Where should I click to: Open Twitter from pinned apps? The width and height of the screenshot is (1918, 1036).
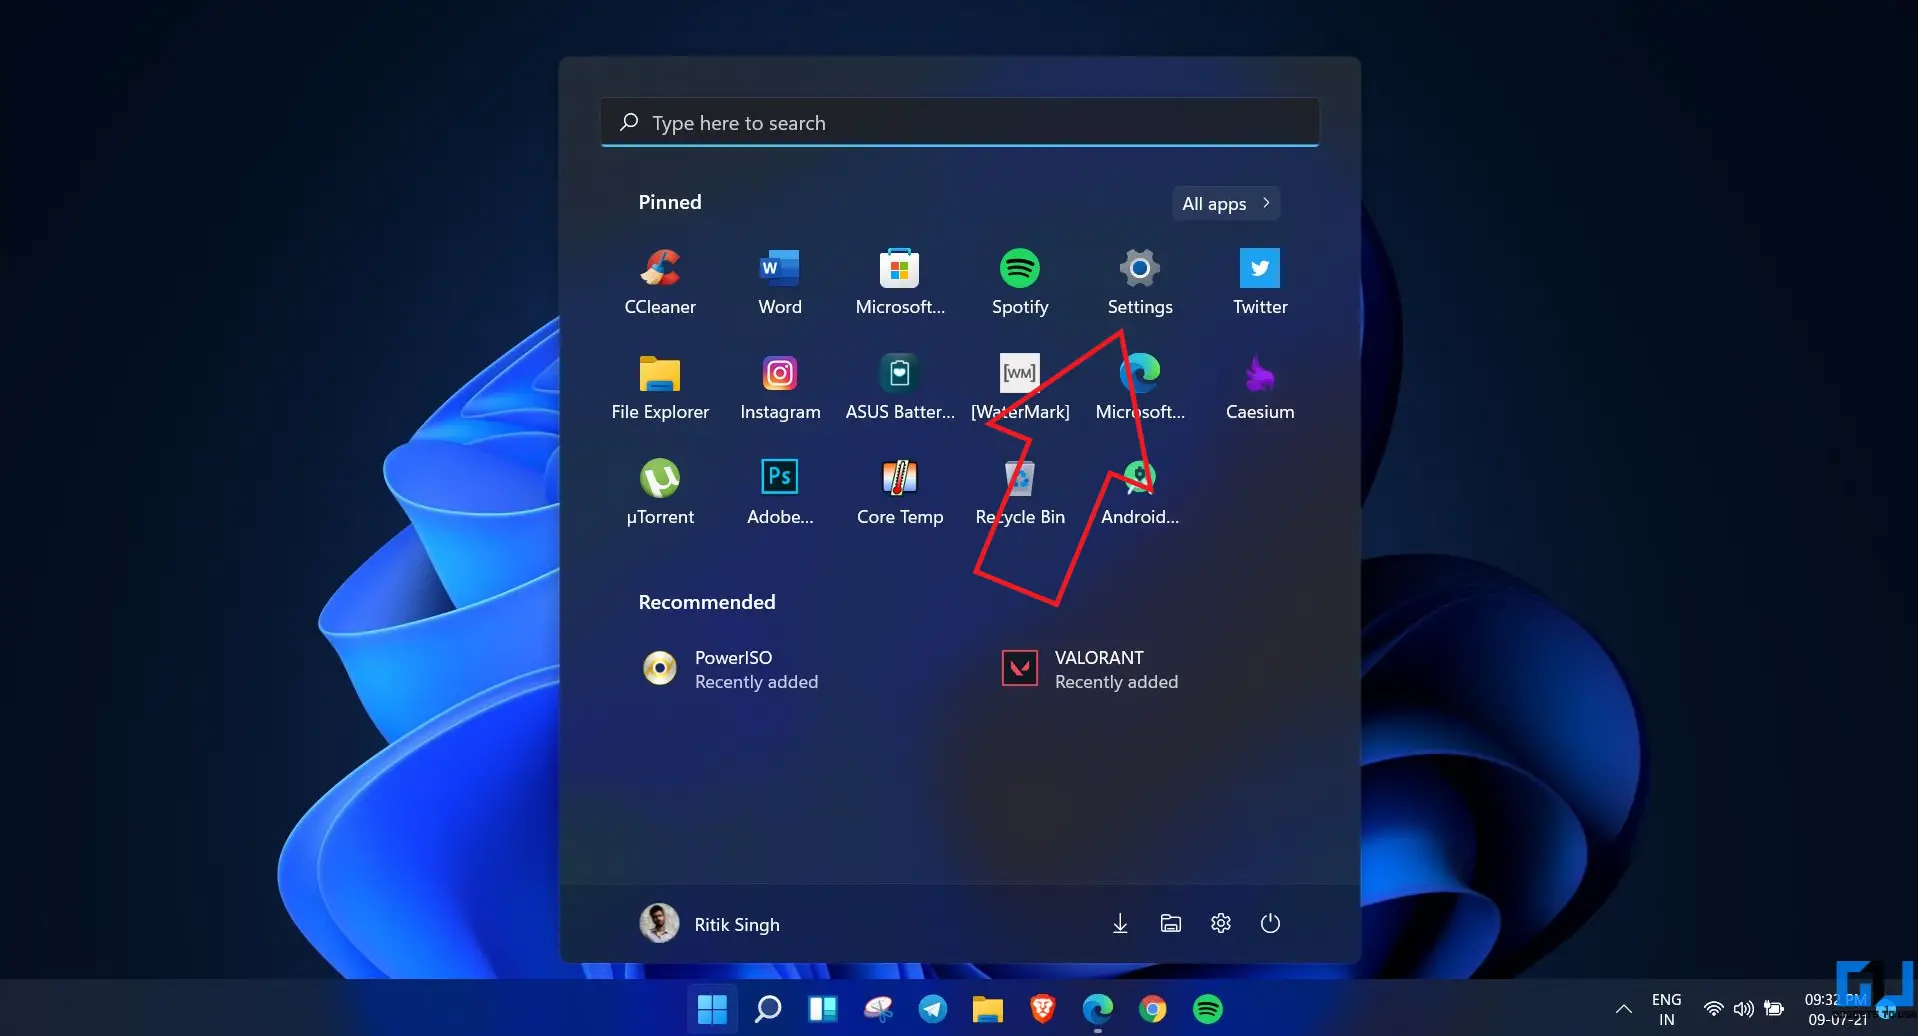click(x=1260, y=282)
